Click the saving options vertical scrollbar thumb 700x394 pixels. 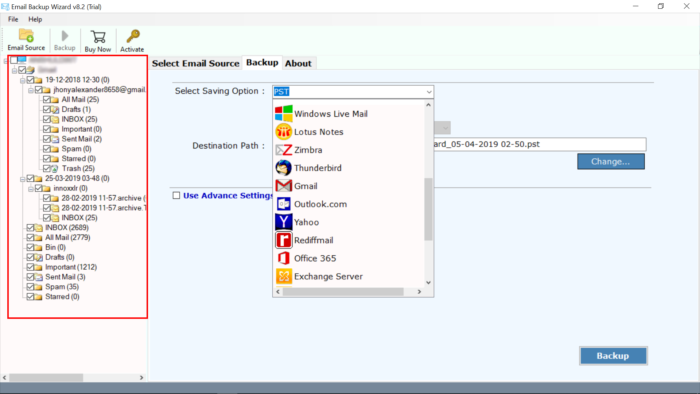coord(428,209)
